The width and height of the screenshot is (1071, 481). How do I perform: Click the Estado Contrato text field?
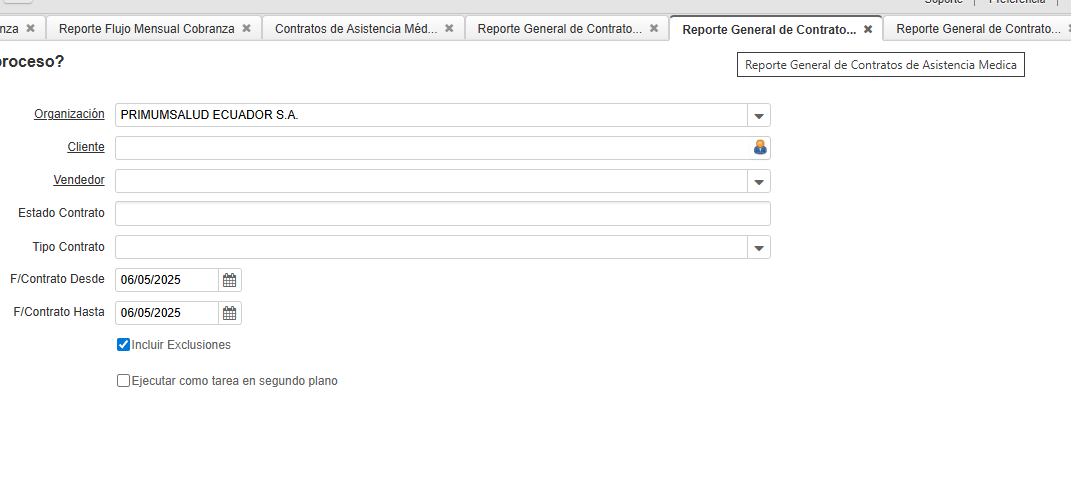click(442, 214)
